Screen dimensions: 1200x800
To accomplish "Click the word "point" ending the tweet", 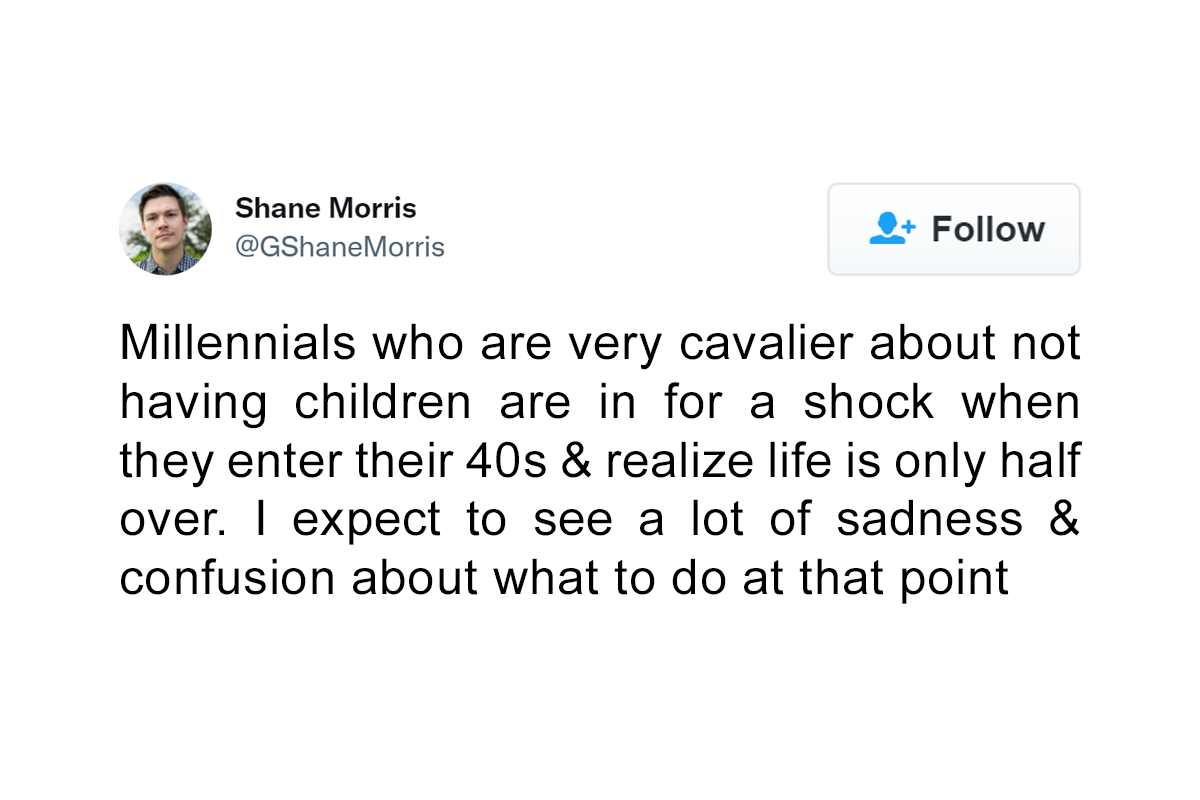I will [x=954, y=580].
